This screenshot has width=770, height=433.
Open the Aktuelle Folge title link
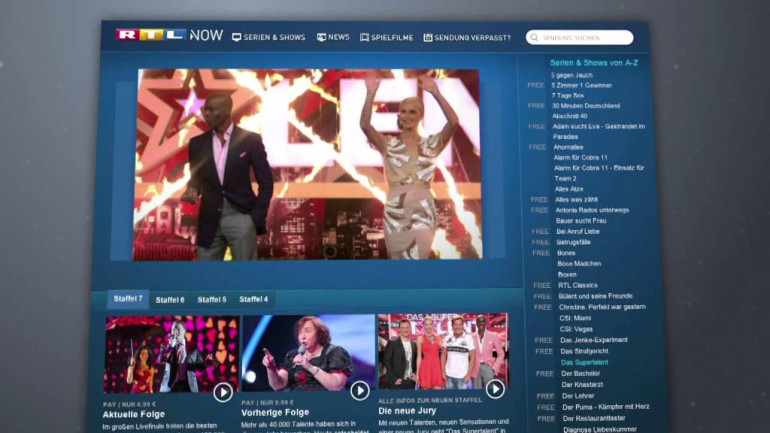click(x=134, y=415)
